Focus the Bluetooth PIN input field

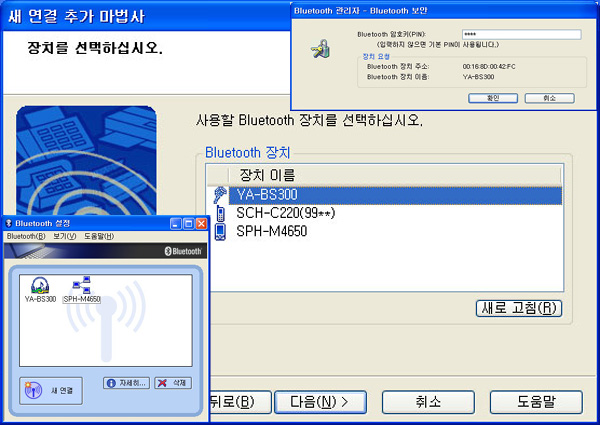522,34
